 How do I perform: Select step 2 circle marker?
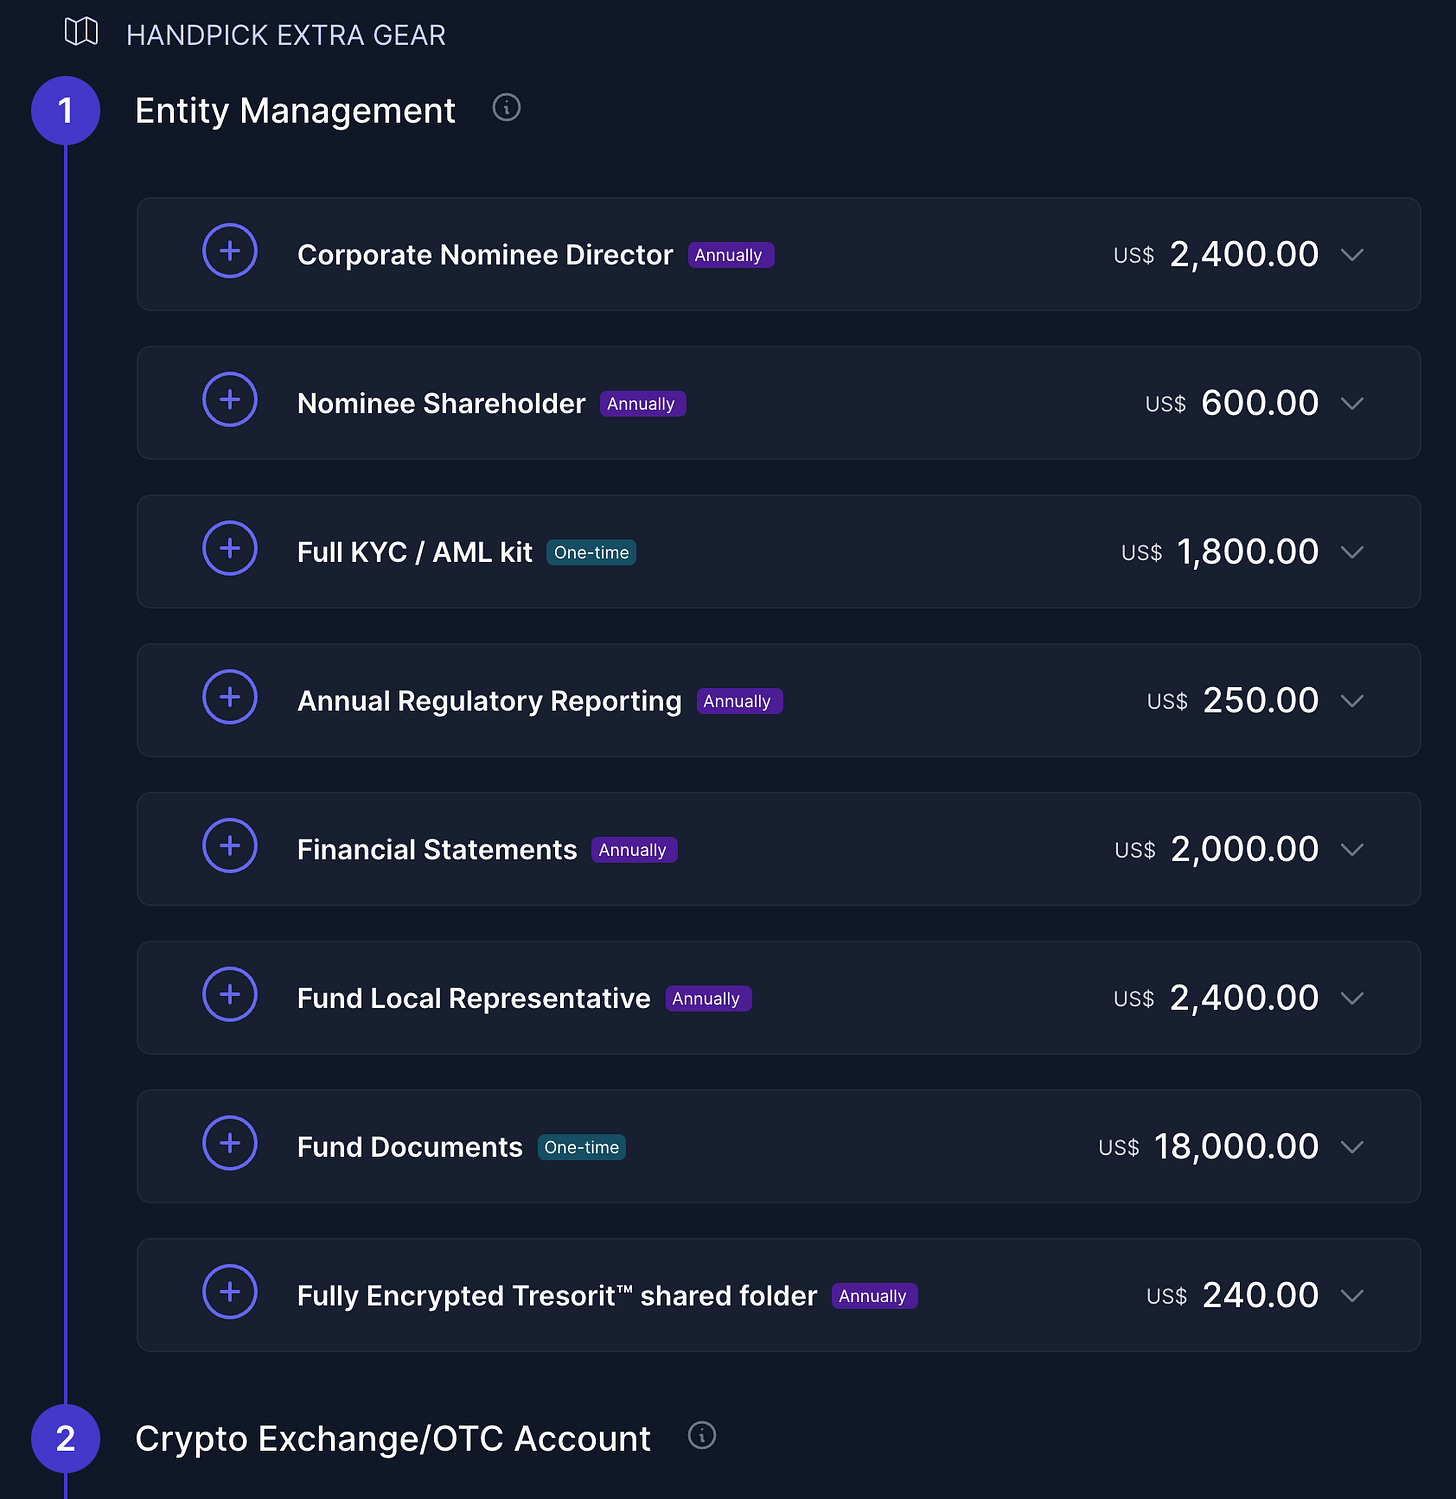click(x=66, y=1439)
